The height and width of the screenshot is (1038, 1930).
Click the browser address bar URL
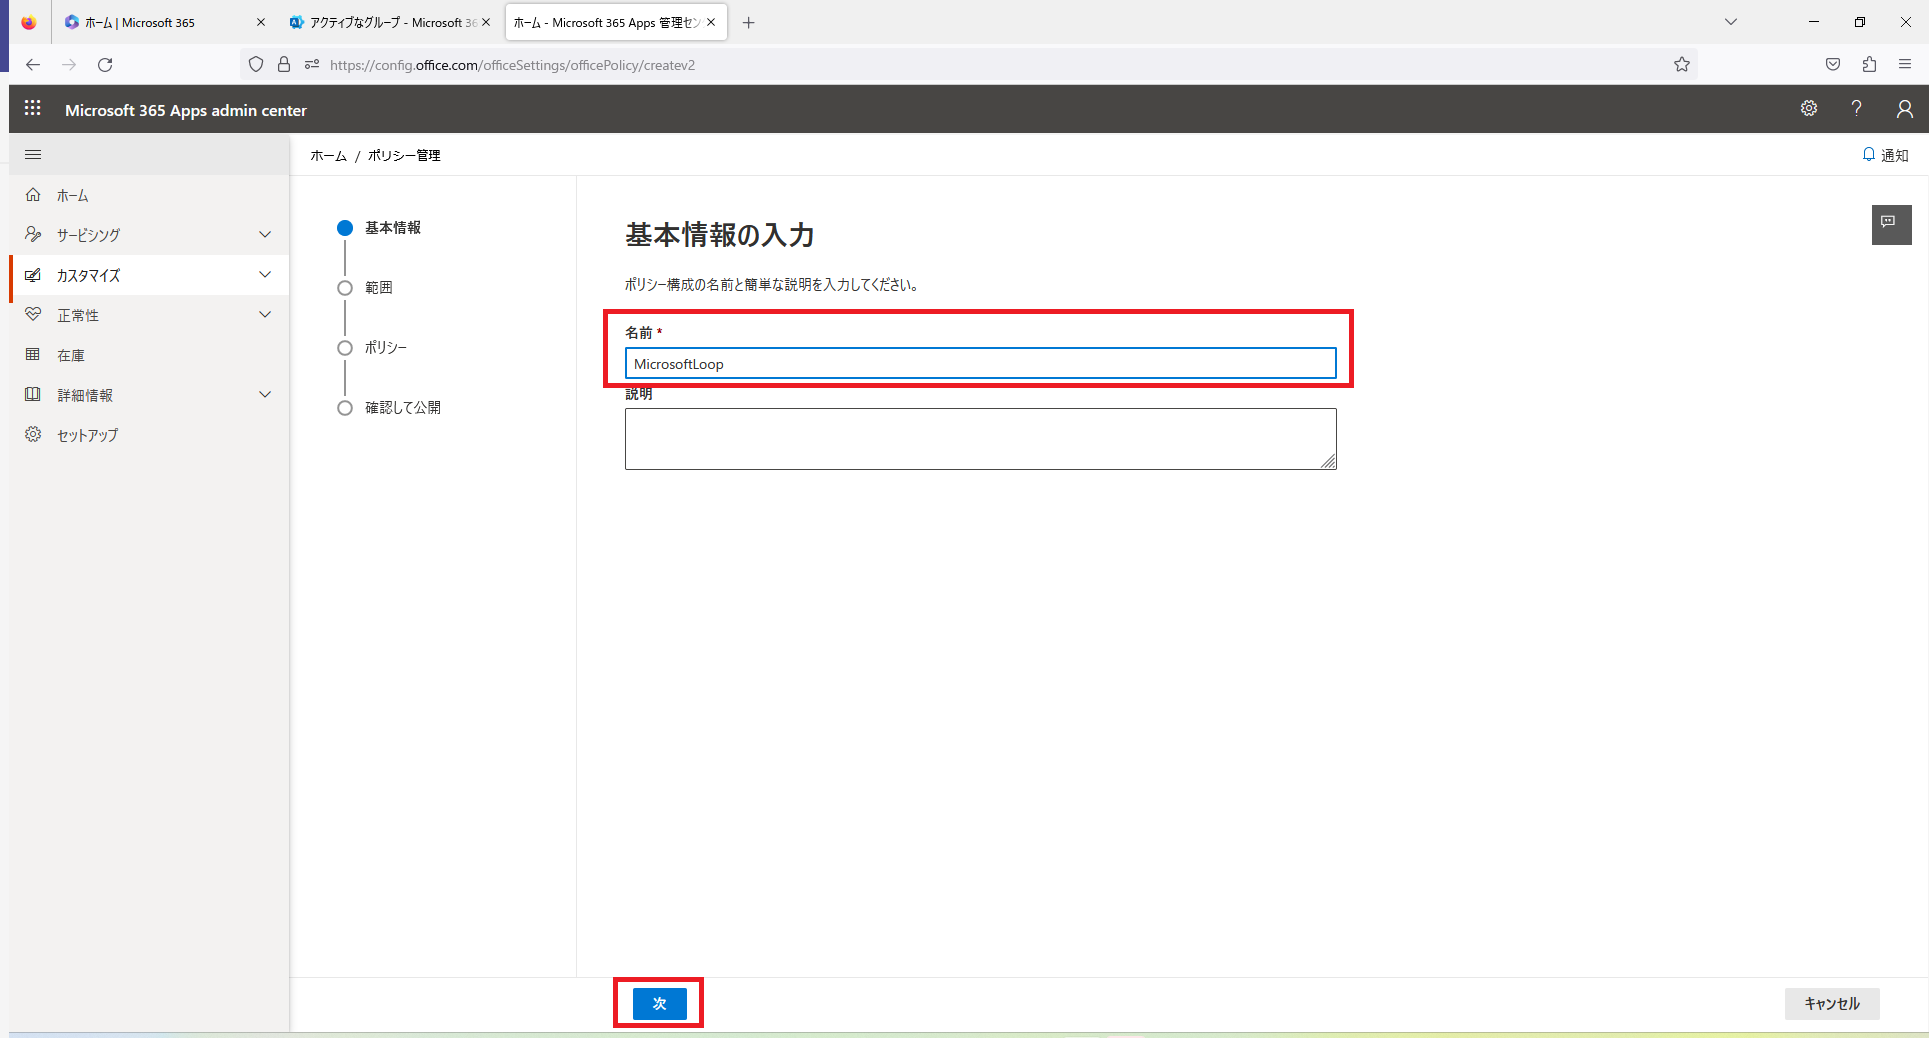(x=512, y=65)
